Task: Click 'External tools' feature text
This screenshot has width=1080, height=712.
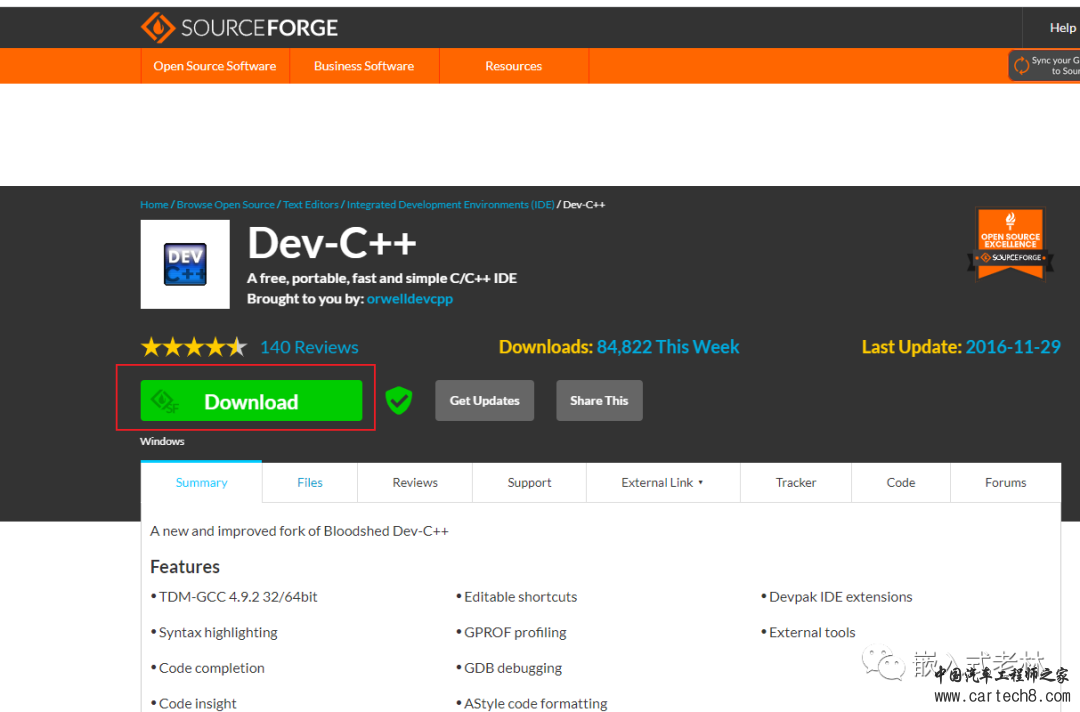Action: tap(812, 633)
